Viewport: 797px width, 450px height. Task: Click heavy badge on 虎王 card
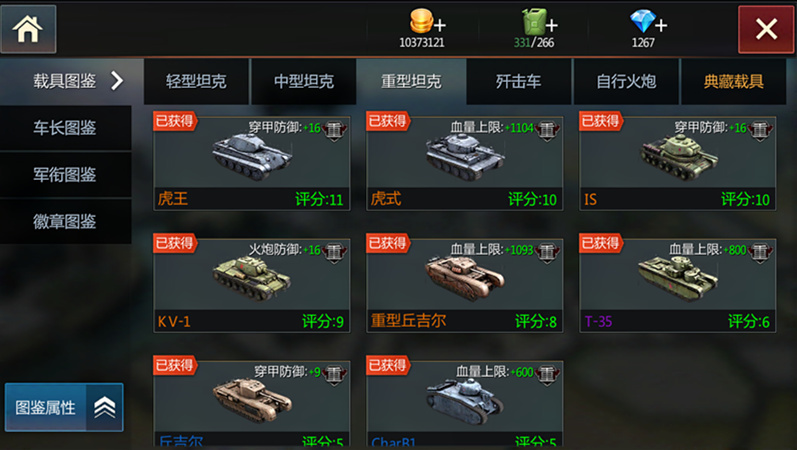[x=334, y=131]
